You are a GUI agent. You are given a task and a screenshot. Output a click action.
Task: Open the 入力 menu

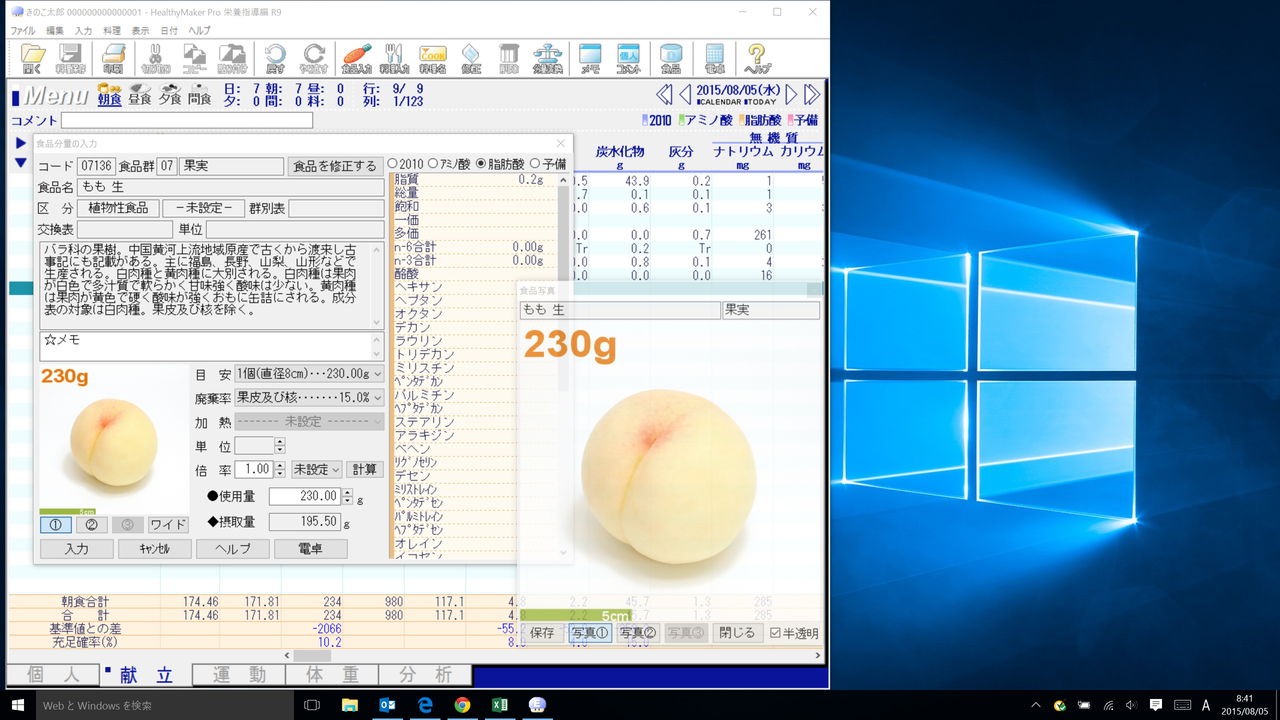(83, 31)
